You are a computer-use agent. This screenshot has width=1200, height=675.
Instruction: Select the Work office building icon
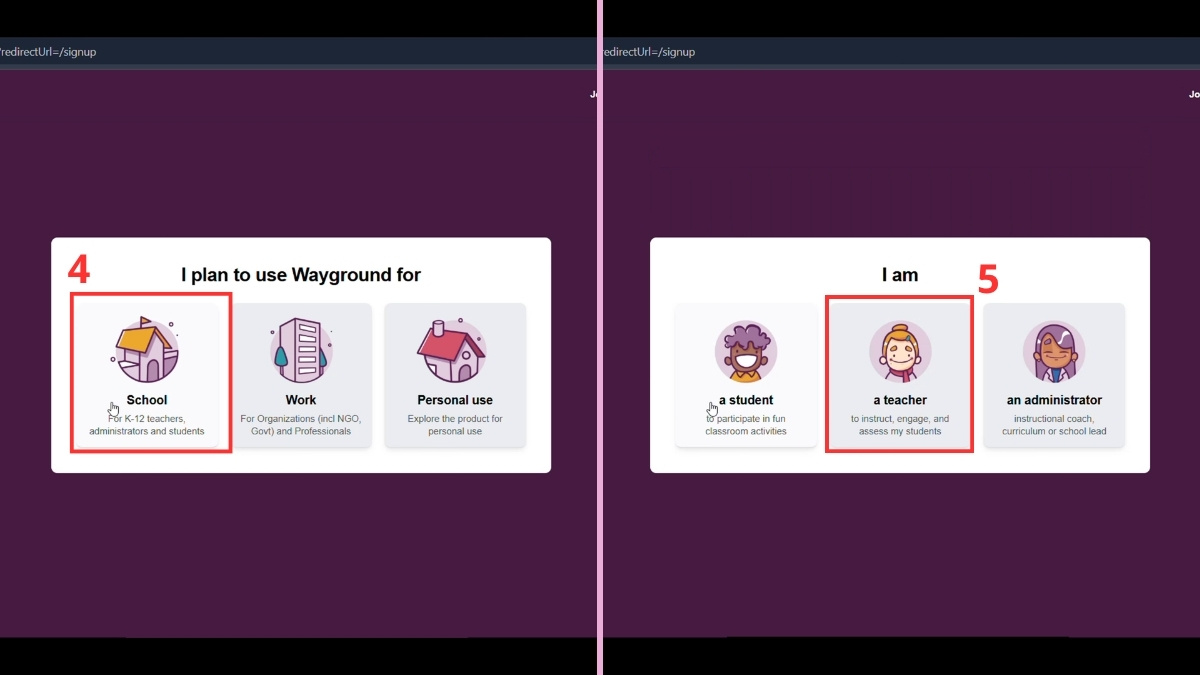[x=301, y=350]
